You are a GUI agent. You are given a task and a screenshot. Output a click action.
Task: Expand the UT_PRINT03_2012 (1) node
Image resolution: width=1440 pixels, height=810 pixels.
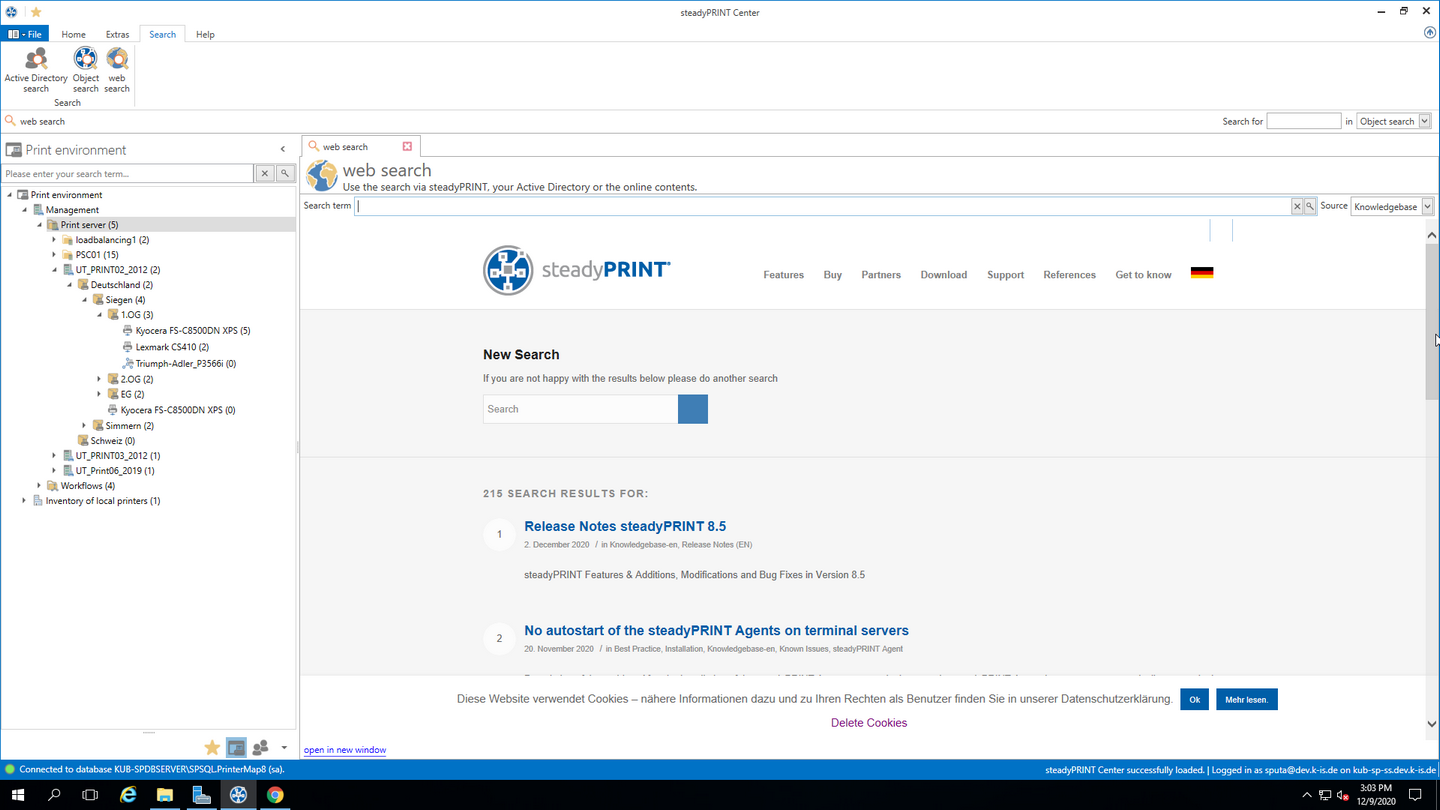pyautogui.click(x=54, y=456)
